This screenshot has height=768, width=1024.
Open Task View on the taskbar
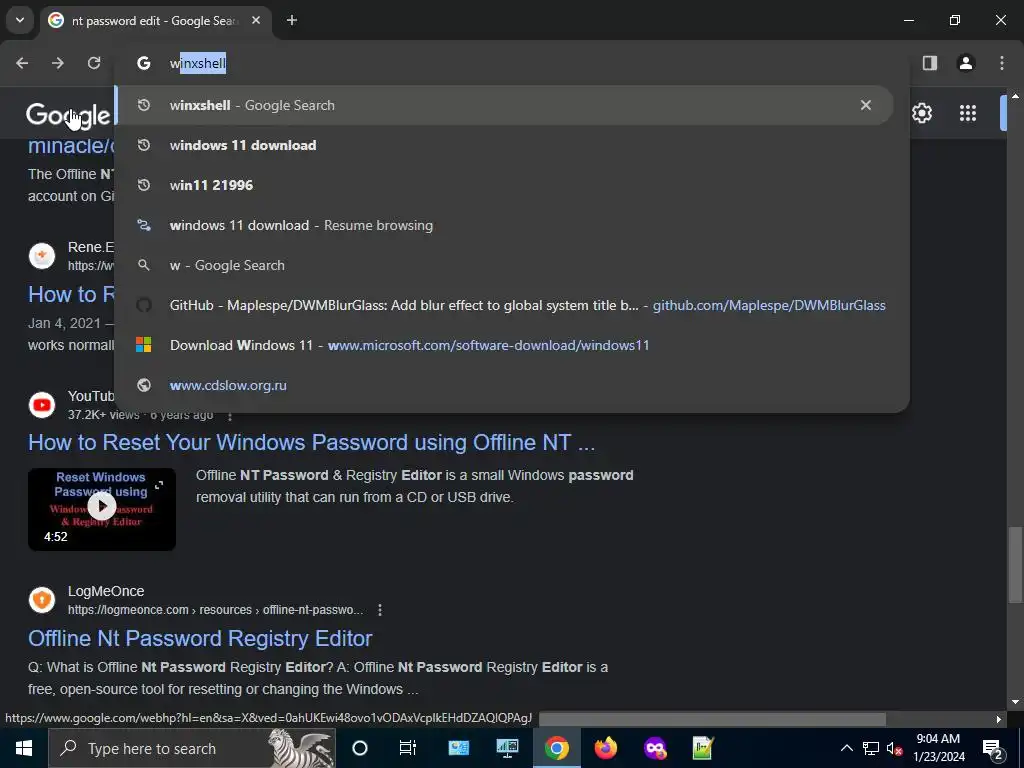pos(408,748)
